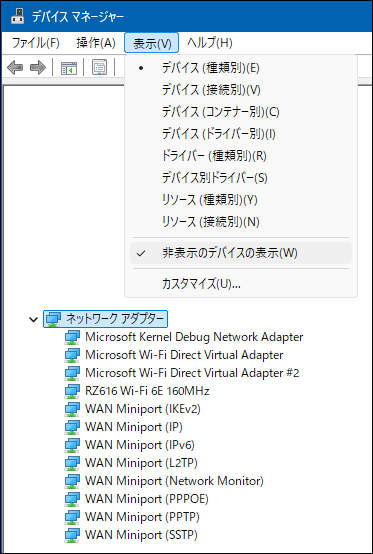Screen dimensions: 373x554
Task: Open the 操作(A) menu
Action: tap(96, 43)
